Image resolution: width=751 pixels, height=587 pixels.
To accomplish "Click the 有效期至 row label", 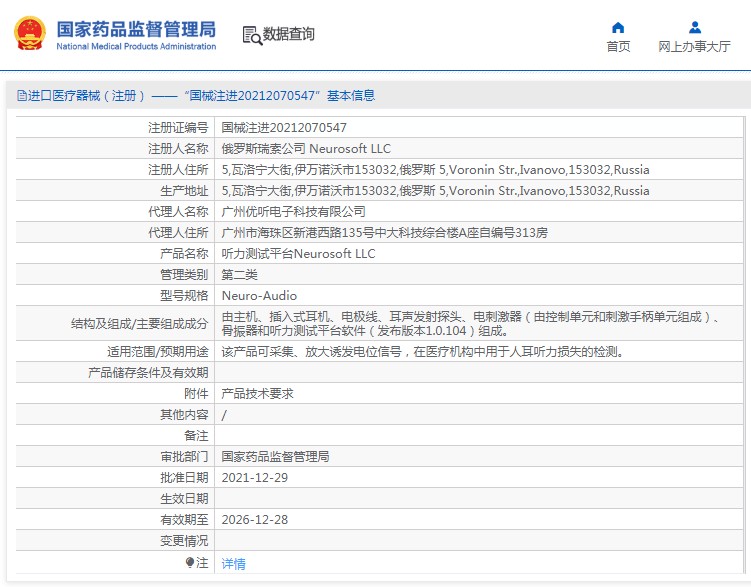I will 184,520.
